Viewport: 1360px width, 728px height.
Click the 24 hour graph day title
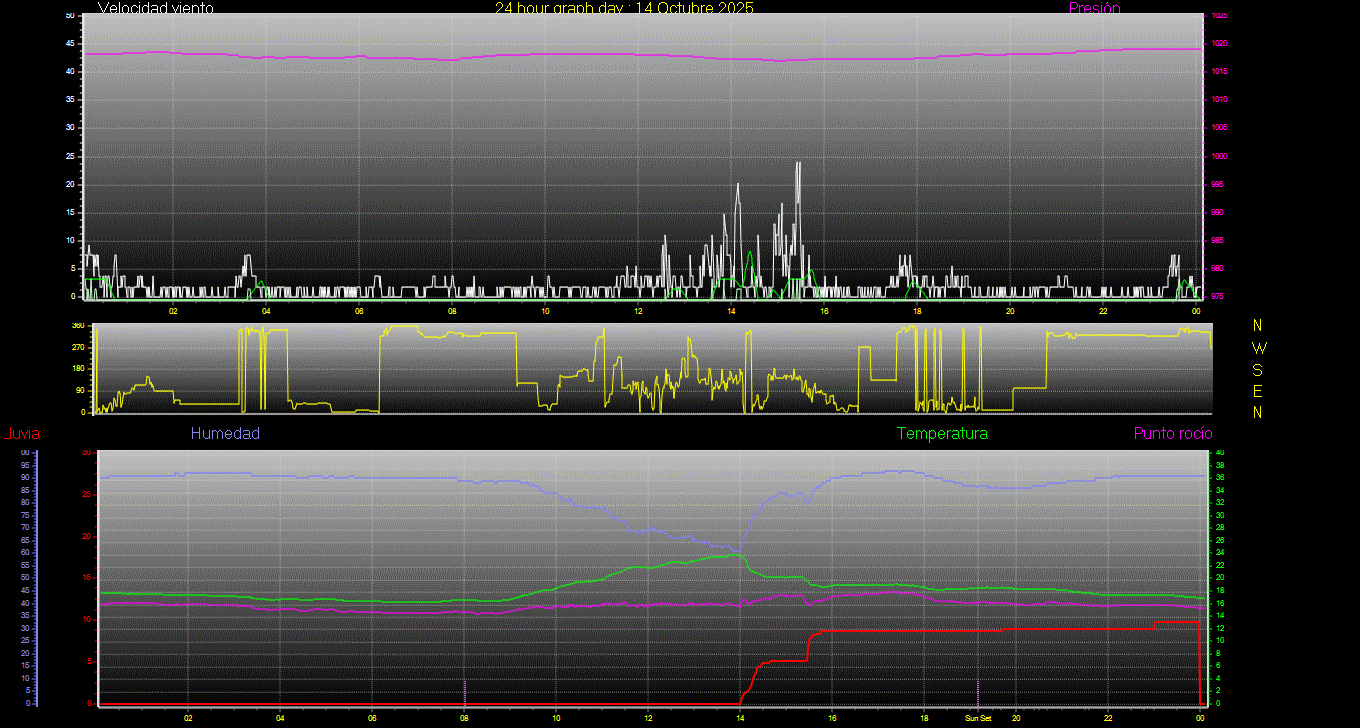(x=624, y=8)
